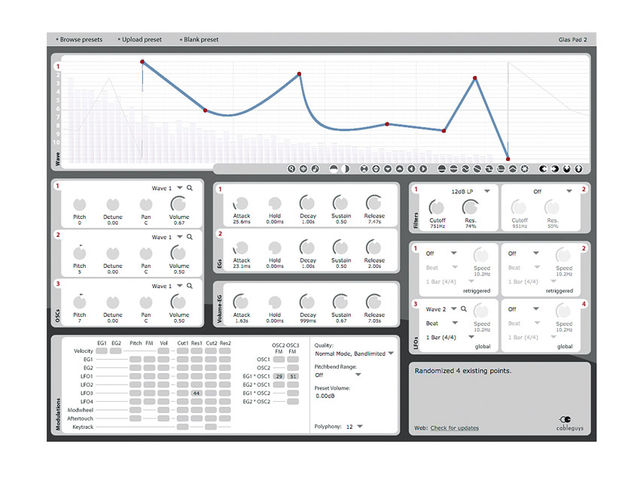Click Upload preset

(x=140, y=40)
